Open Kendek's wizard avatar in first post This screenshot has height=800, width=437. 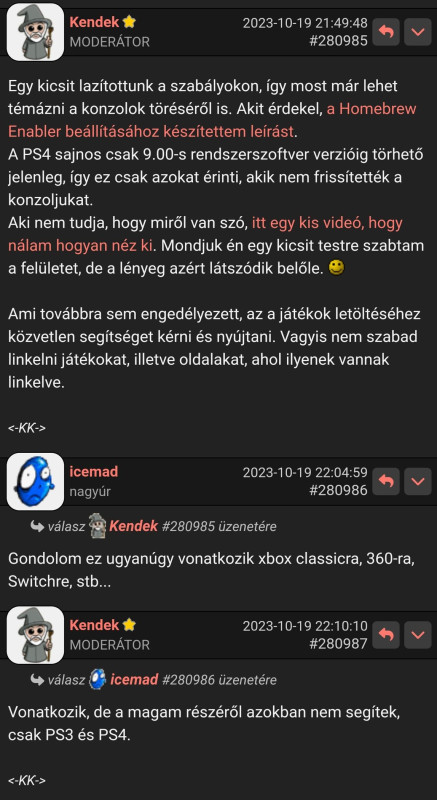(x=35, y=32)
